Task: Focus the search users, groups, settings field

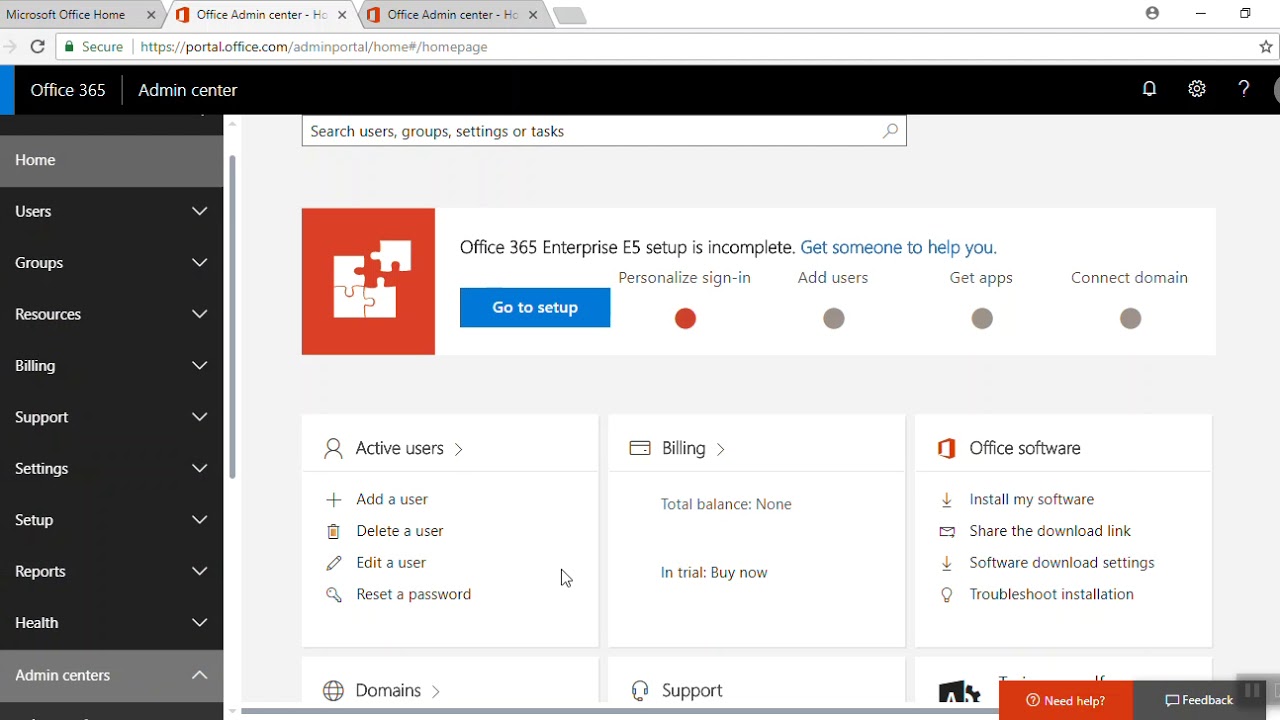Action: (x=604, y=131)
